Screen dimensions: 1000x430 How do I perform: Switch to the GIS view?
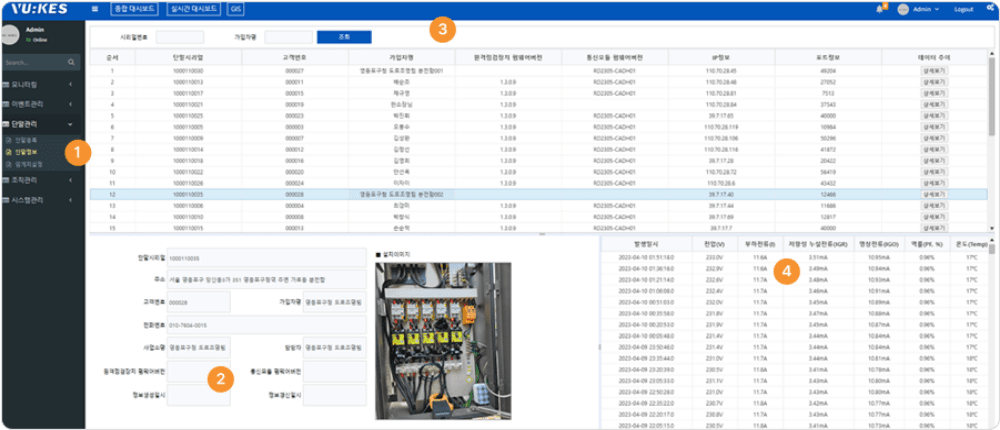click(x=236, y=9)
